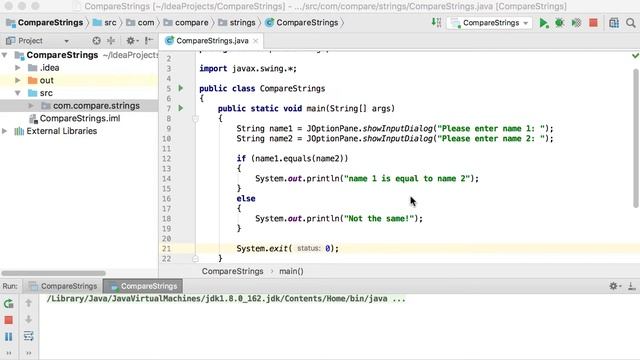The height and width of the screenshot is (360, 640).
Task: Click the build project arrow icon
Action: point(436,22)
